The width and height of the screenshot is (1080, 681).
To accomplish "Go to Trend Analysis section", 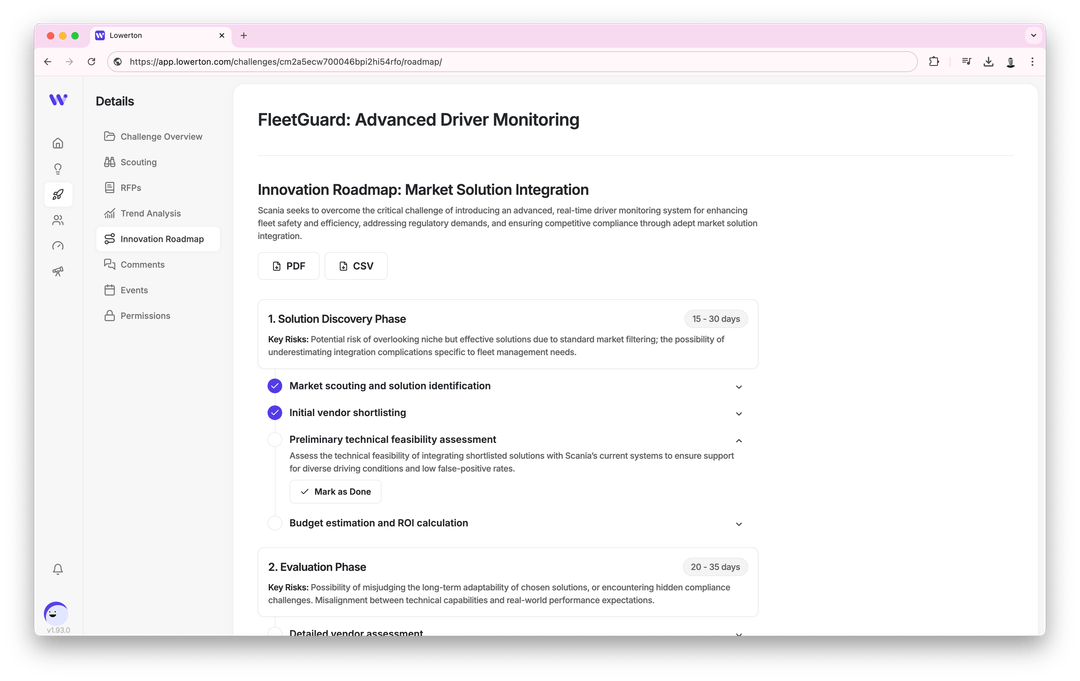I will point(150,213).
